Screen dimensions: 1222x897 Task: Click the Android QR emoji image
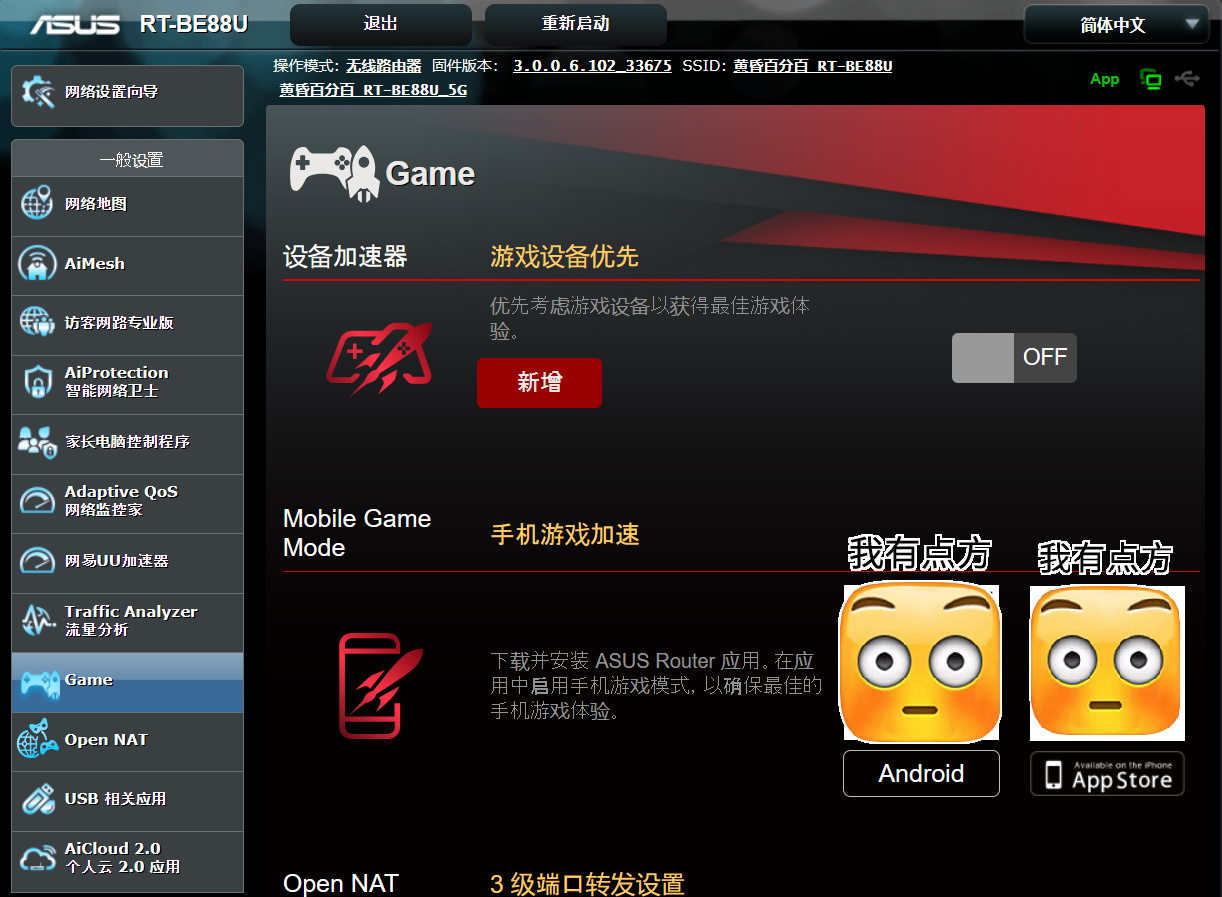[921, 663]
